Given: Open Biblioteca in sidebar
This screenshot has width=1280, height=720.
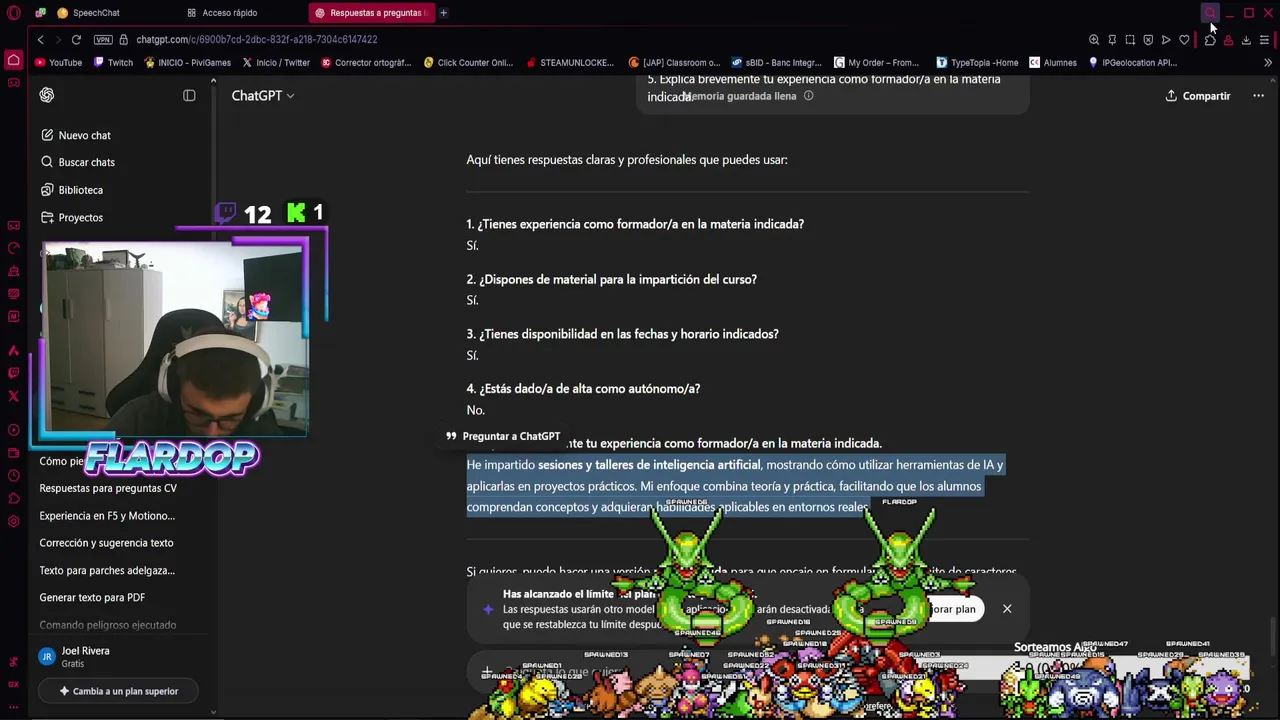Looking at the screenshot, I should [80, 190].
